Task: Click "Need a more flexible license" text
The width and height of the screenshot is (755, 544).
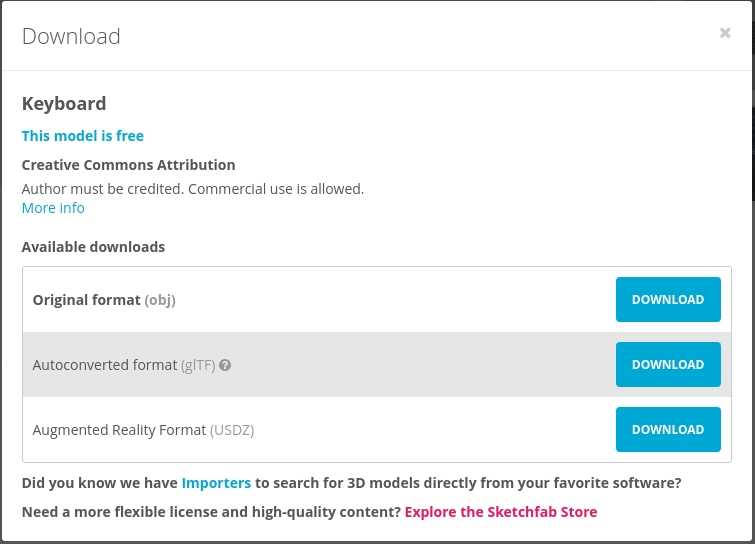Action: (x=210, y=512)
